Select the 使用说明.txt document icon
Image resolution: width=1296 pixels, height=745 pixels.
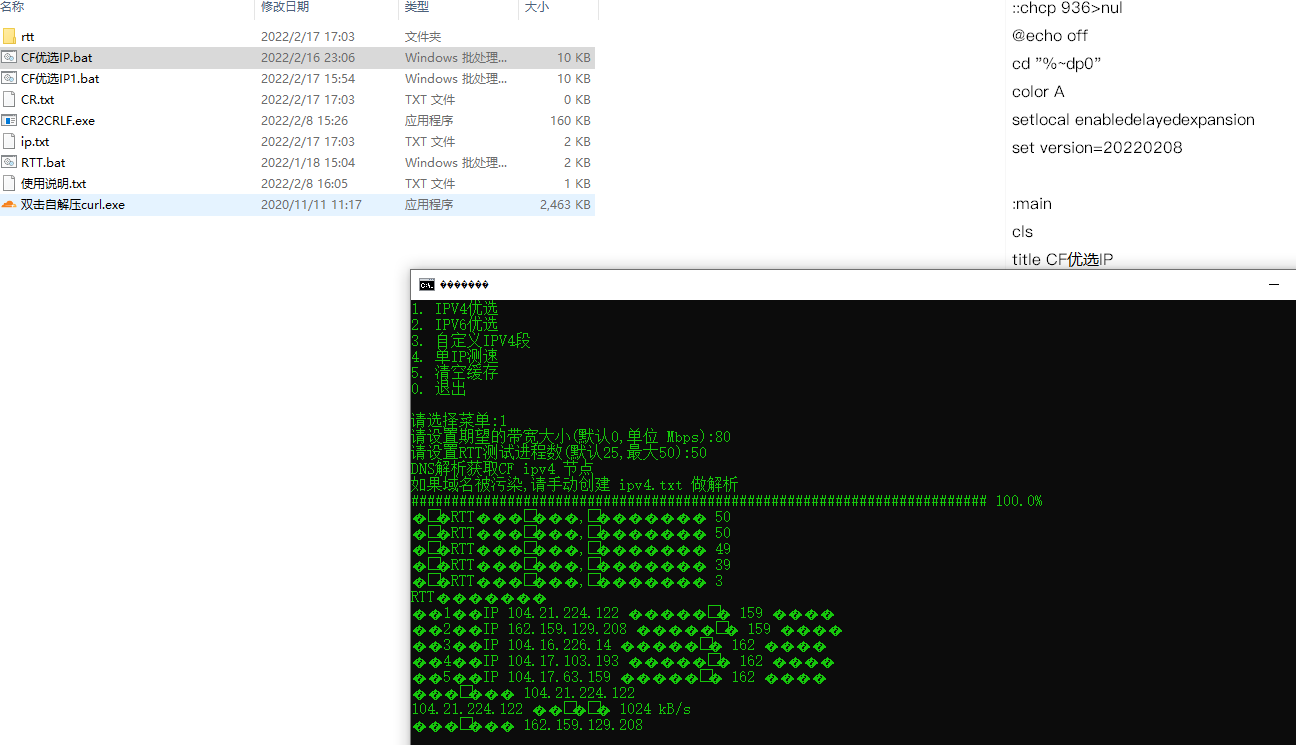pos(10,183)
